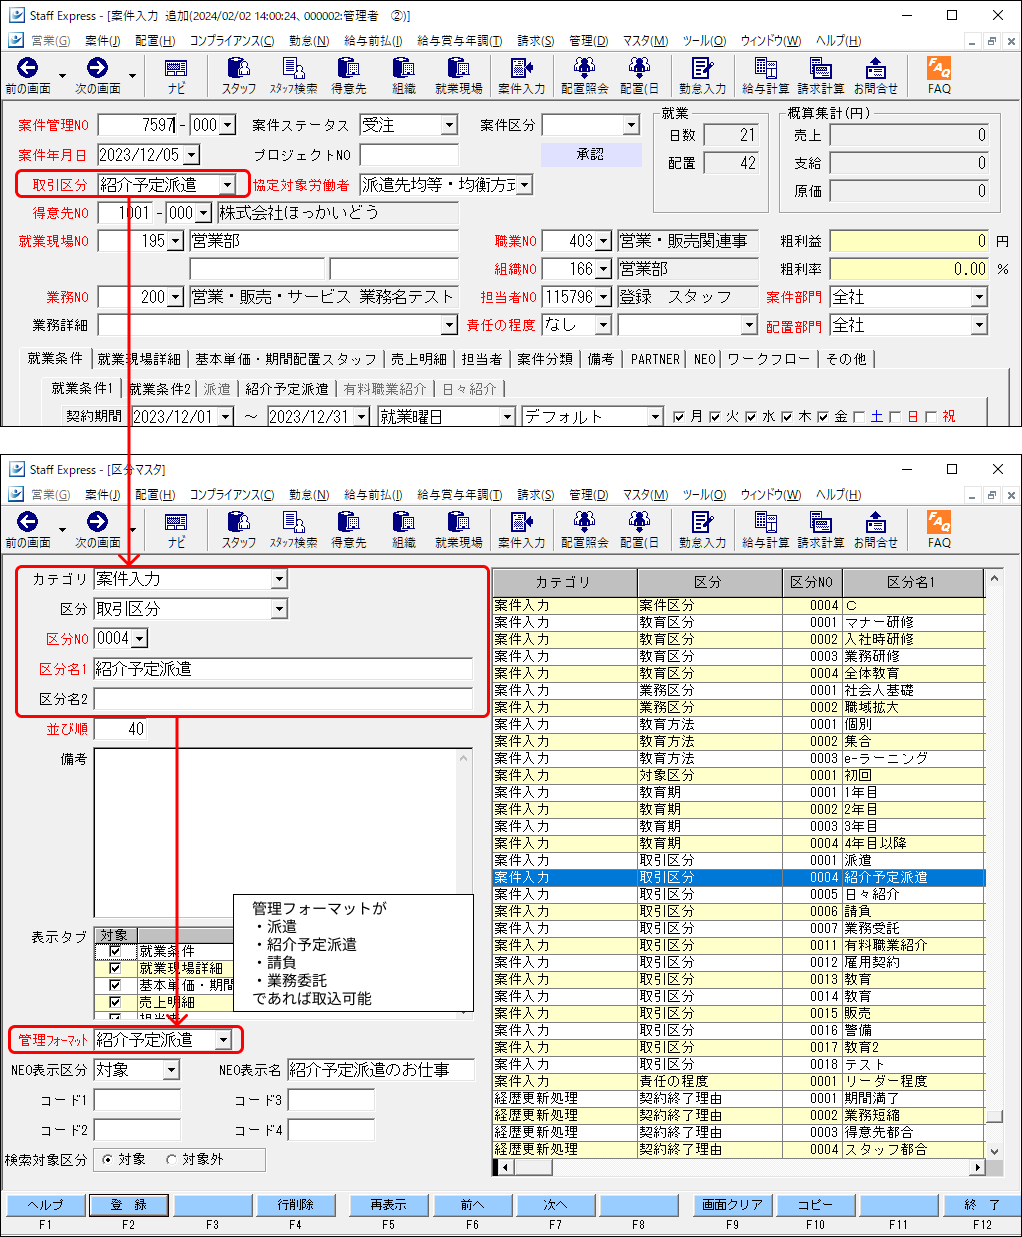Image resolution: width=1022 pixels, height=1237 pixels.
Task: Open the 区分NO dropdown showing 0004
Action: tap(139, 638)
